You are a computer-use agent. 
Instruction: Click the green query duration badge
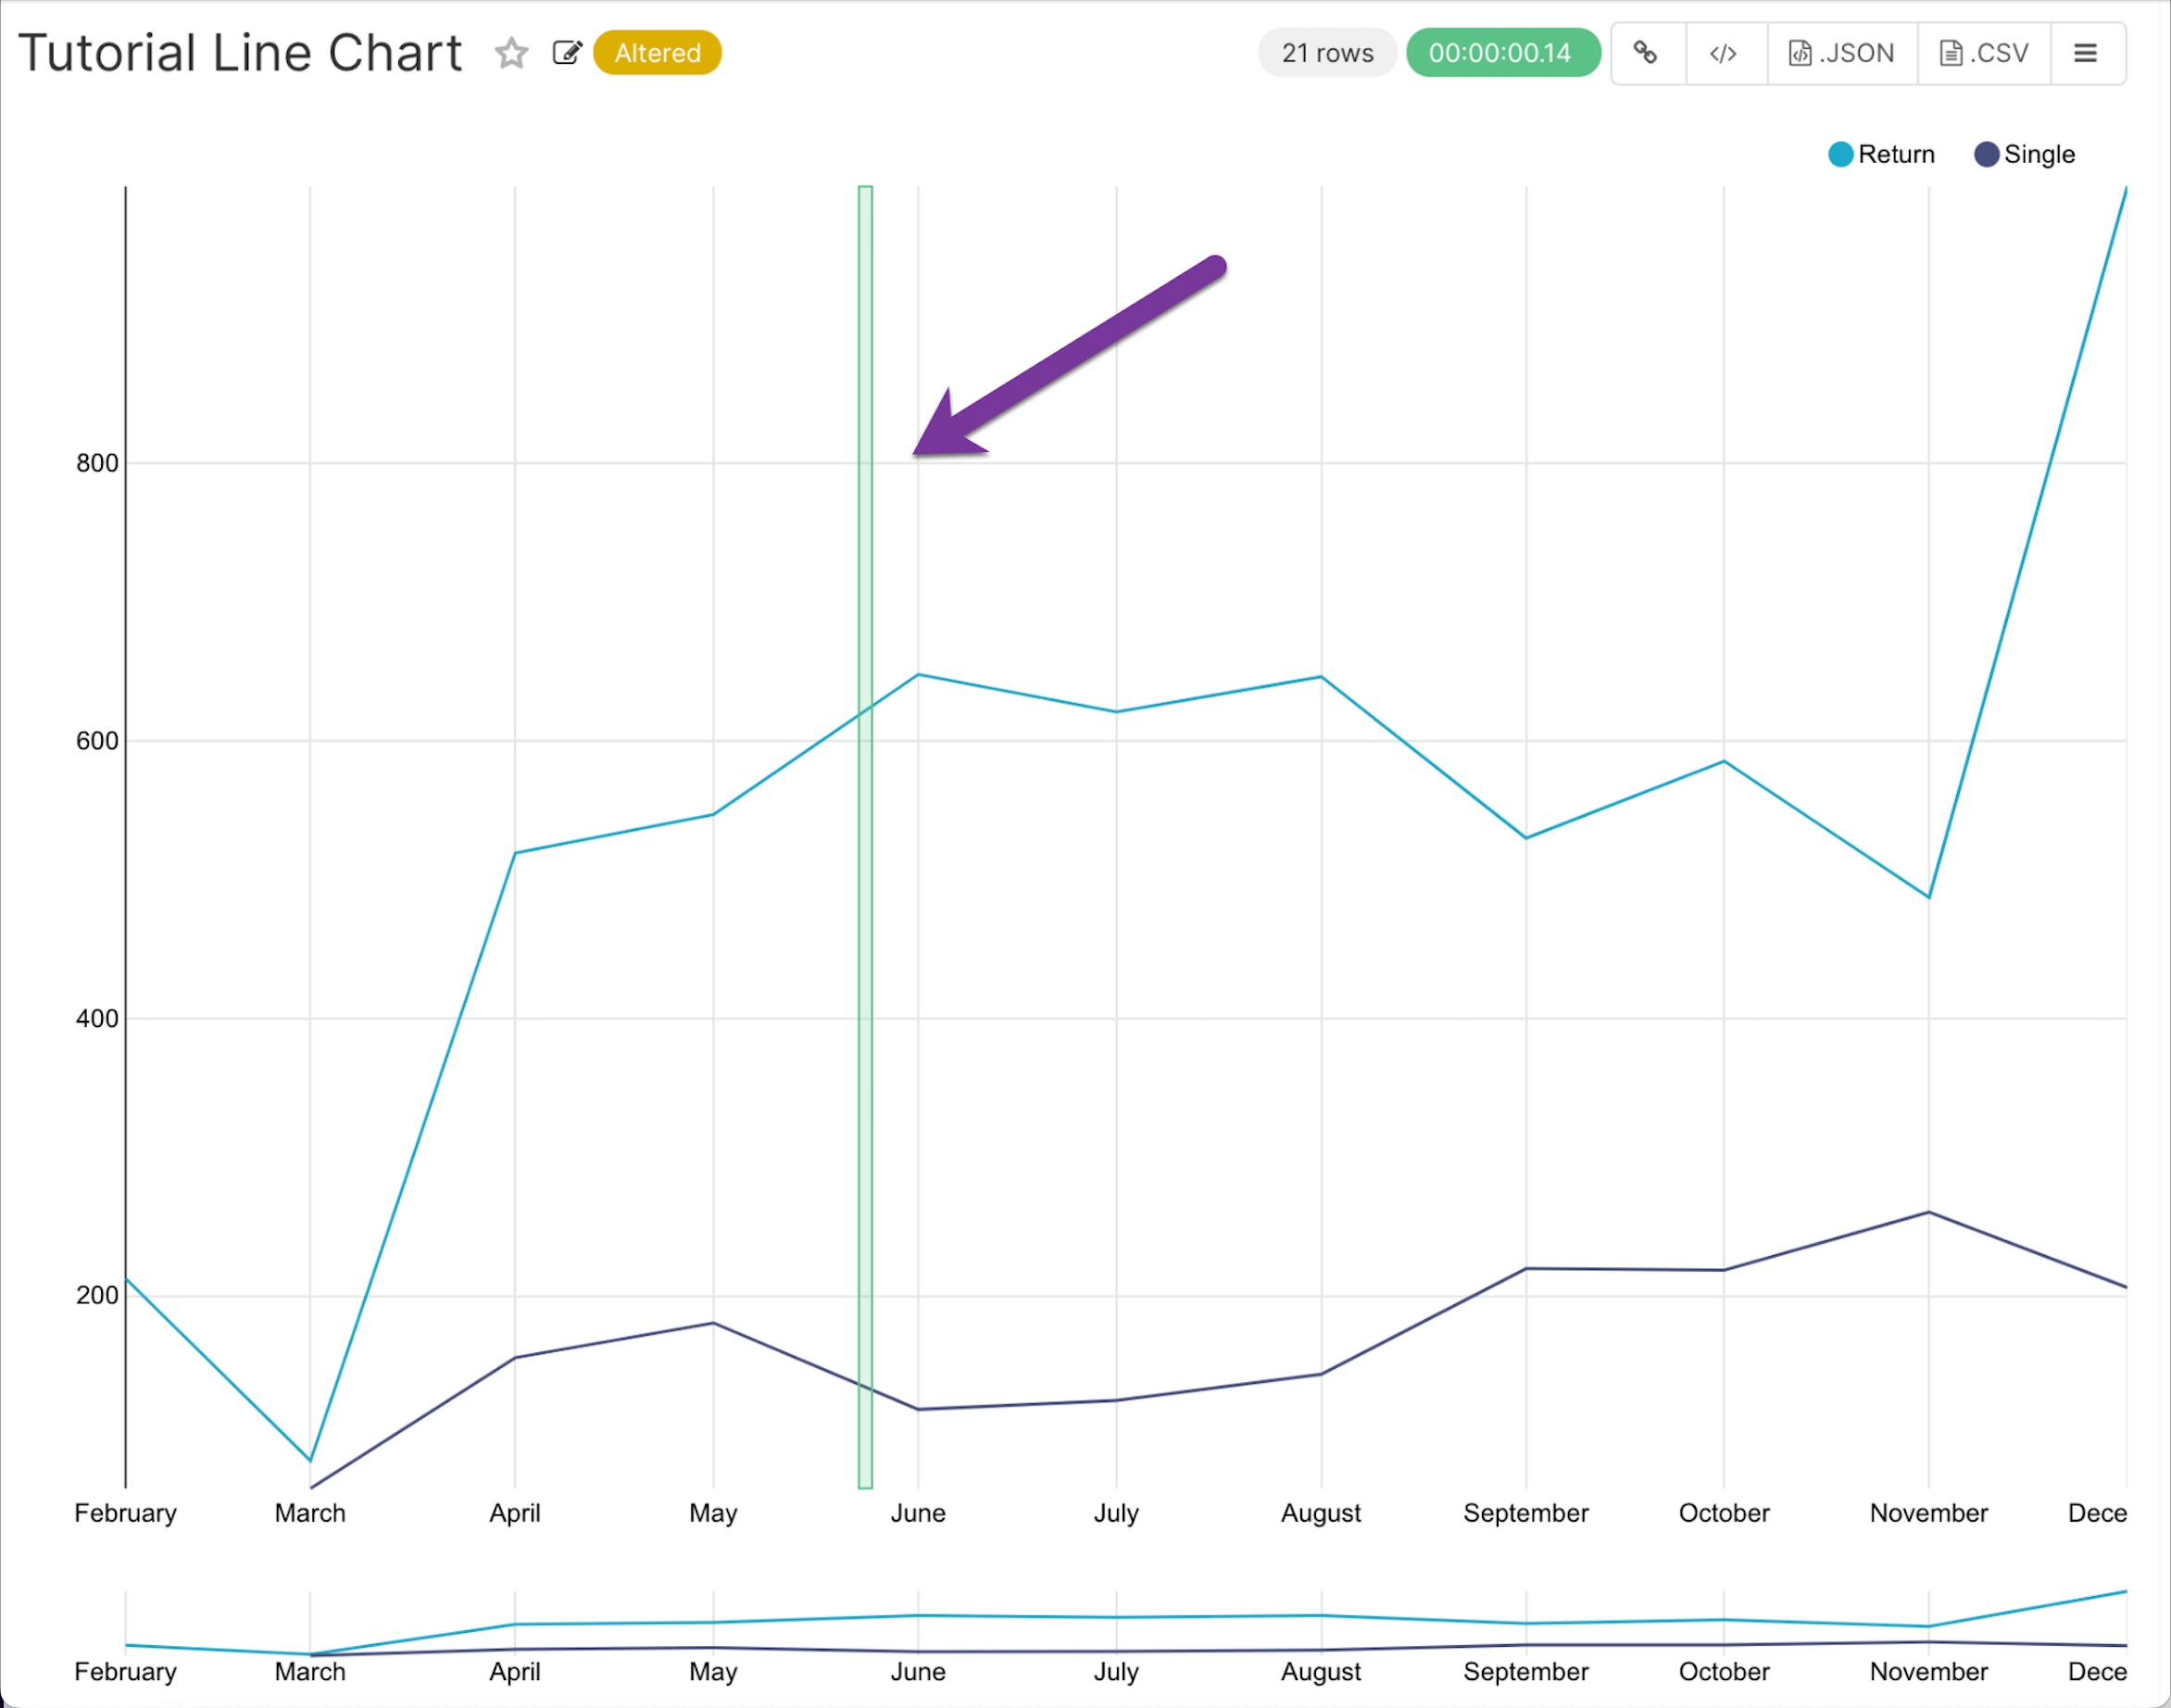point(1500,53)
